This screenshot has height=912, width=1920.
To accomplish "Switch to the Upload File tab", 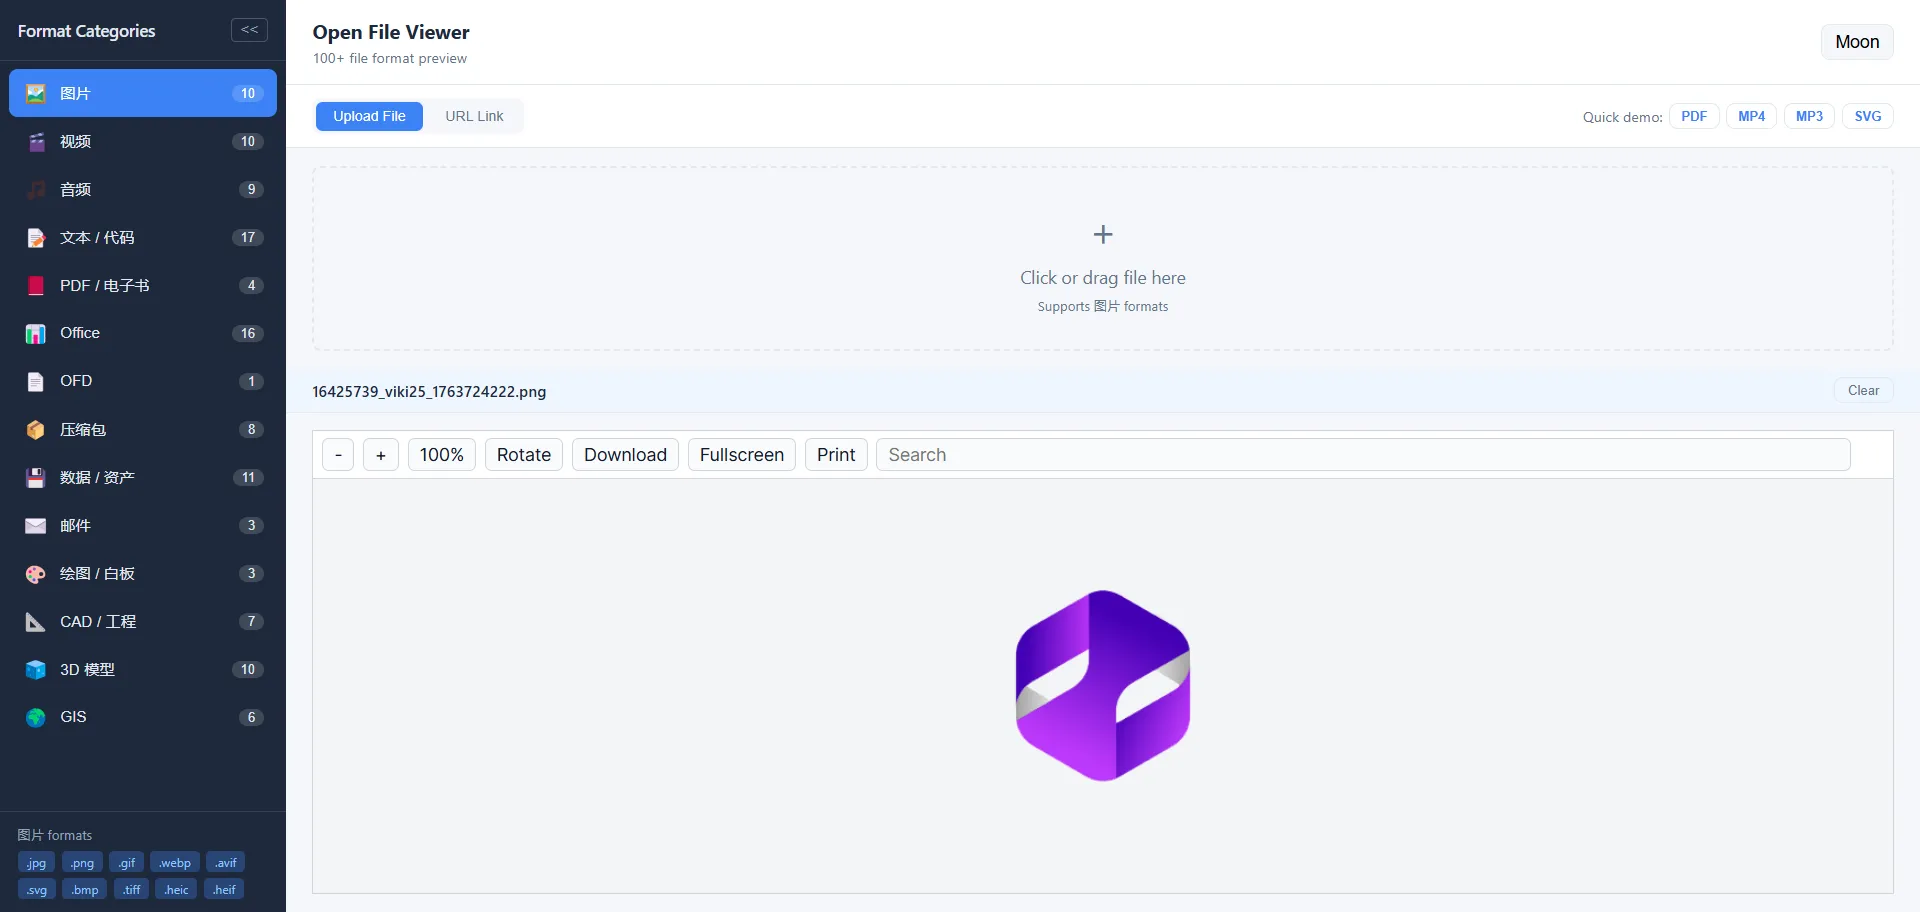I will pos(369,116).
